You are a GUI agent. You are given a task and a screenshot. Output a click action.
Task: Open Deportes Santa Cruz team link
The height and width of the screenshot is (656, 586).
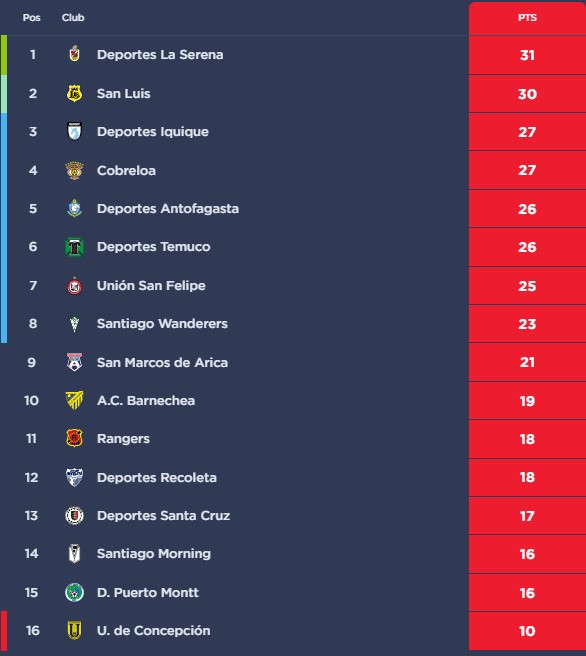pyautogui.click(x=164, y=515)
